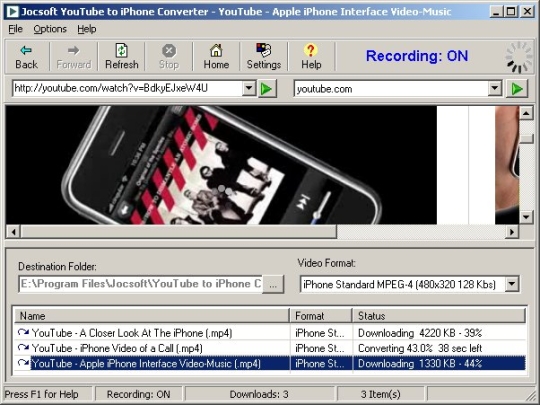Click the Video Format combo box text

[399, 284]
